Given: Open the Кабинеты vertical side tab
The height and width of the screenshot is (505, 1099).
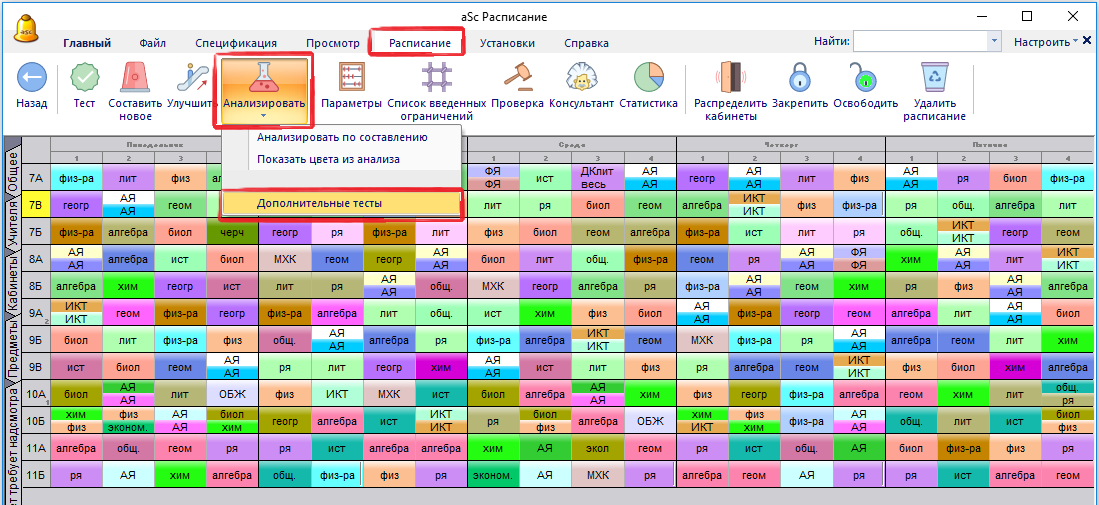Looking at the screenshot, I should [12, 283].
